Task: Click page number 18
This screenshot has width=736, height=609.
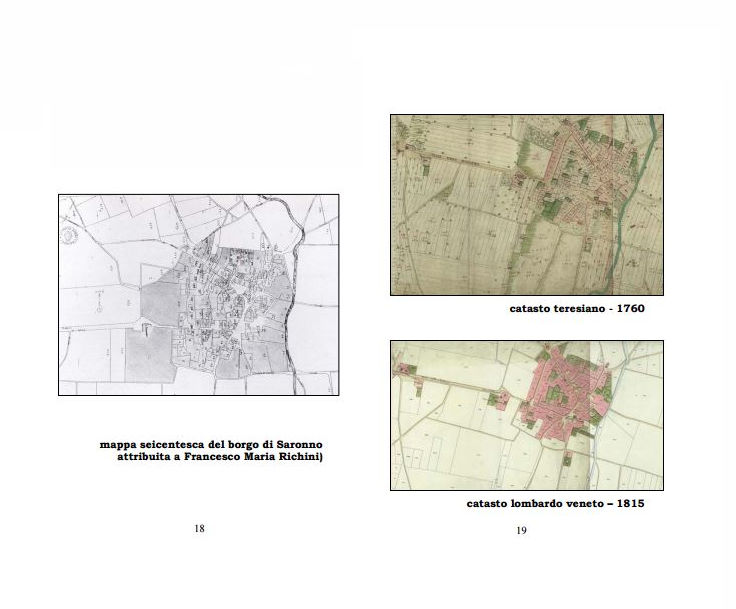Action: point(199,528)
